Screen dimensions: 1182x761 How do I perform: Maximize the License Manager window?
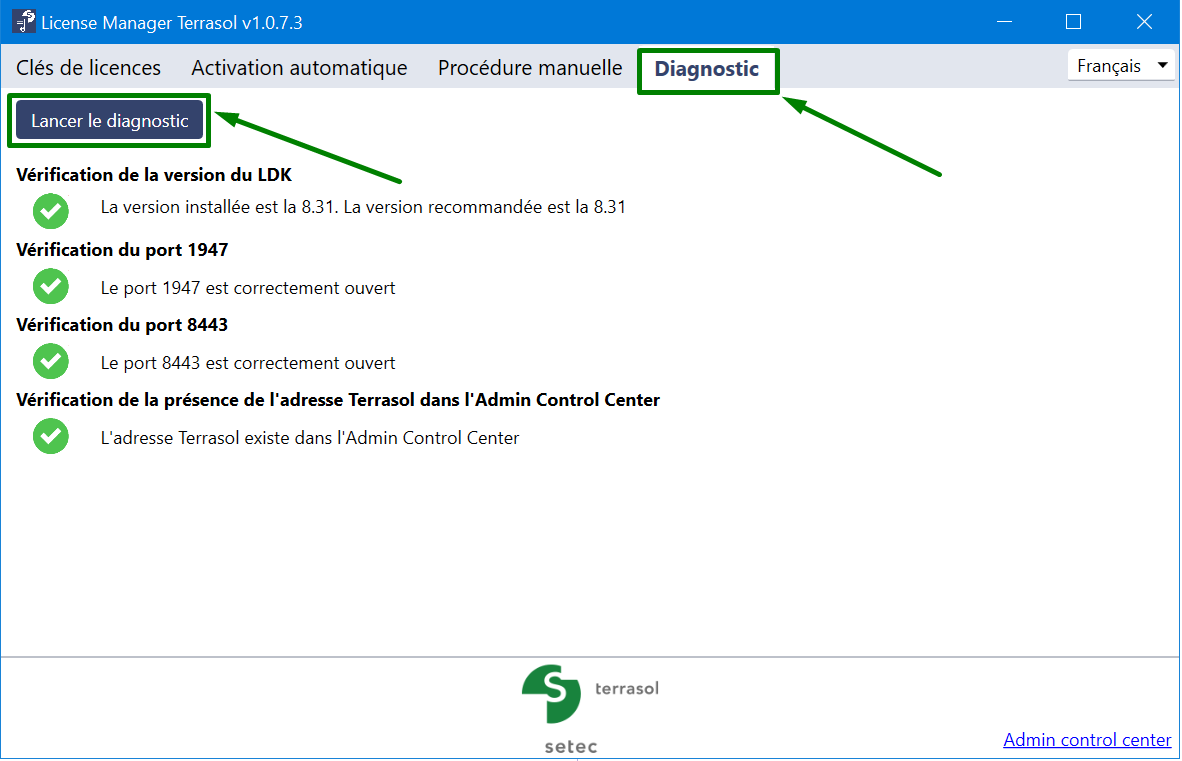coord(1073,22)
